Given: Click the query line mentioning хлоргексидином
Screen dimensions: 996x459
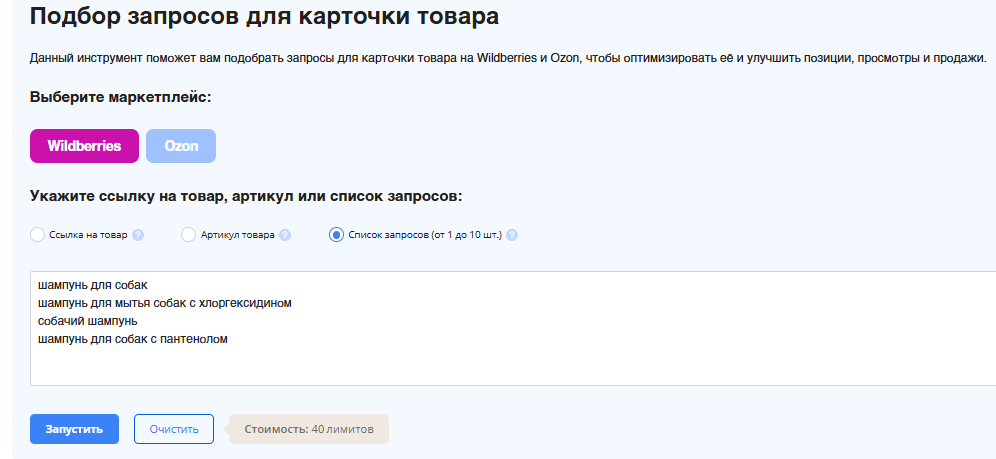Looking at the screenshot, I should click(164, 302).
